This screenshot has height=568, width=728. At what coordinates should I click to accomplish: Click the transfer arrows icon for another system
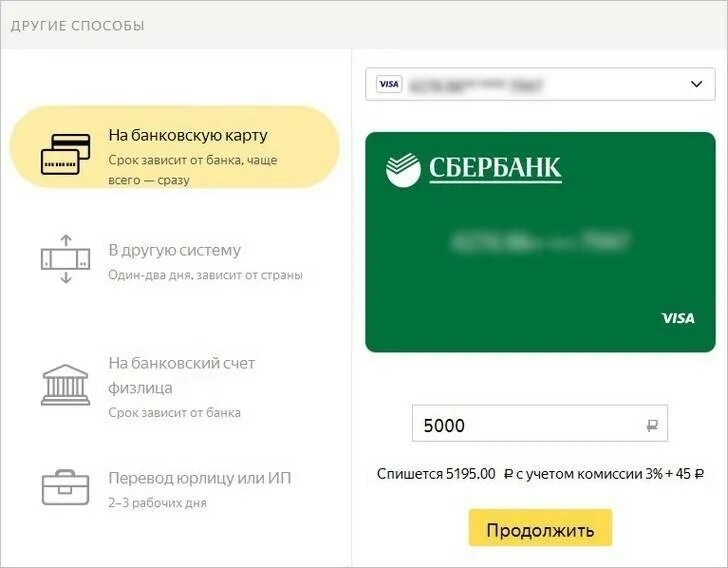(65, 259)
